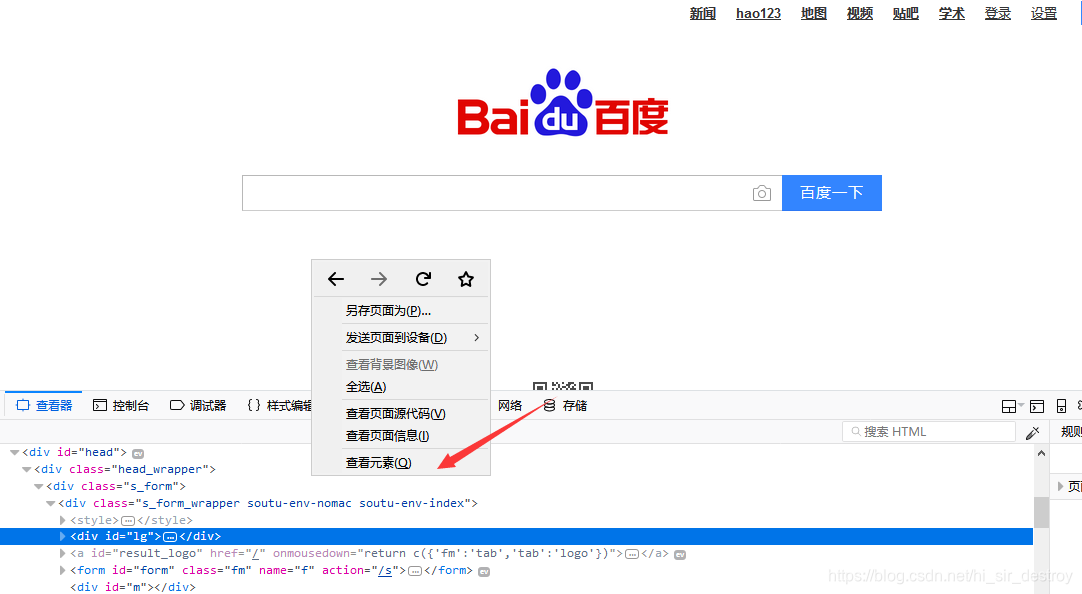This screenshot has height=594, width=1082.
Task: Switch to the 查看器 devtools tab
Action: (x=44, y=406)
